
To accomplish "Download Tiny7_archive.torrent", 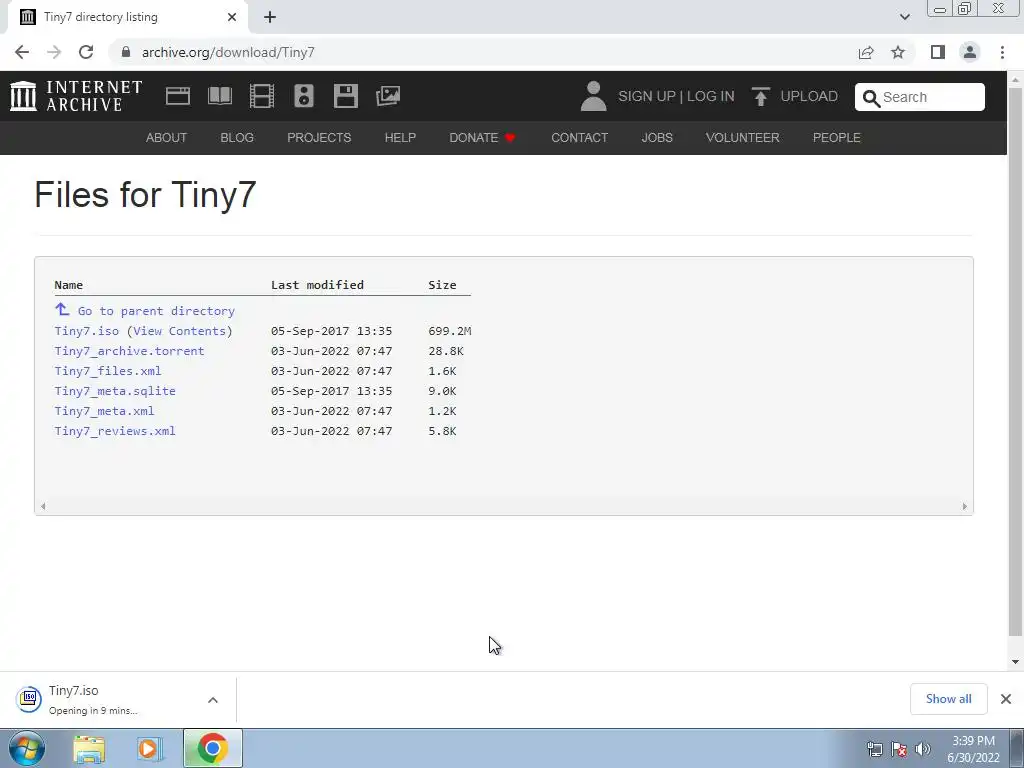I will click(x=129, y=351).
